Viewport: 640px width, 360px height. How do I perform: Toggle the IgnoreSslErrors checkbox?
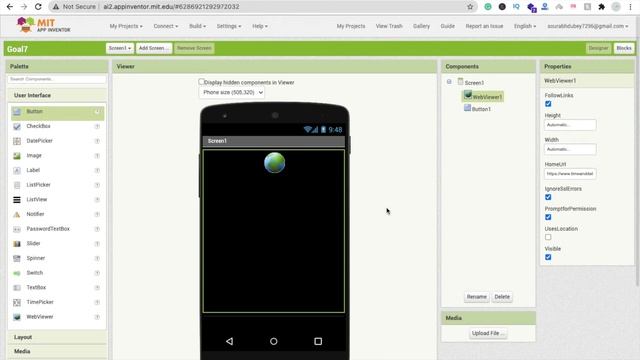[x=548, y=197]
